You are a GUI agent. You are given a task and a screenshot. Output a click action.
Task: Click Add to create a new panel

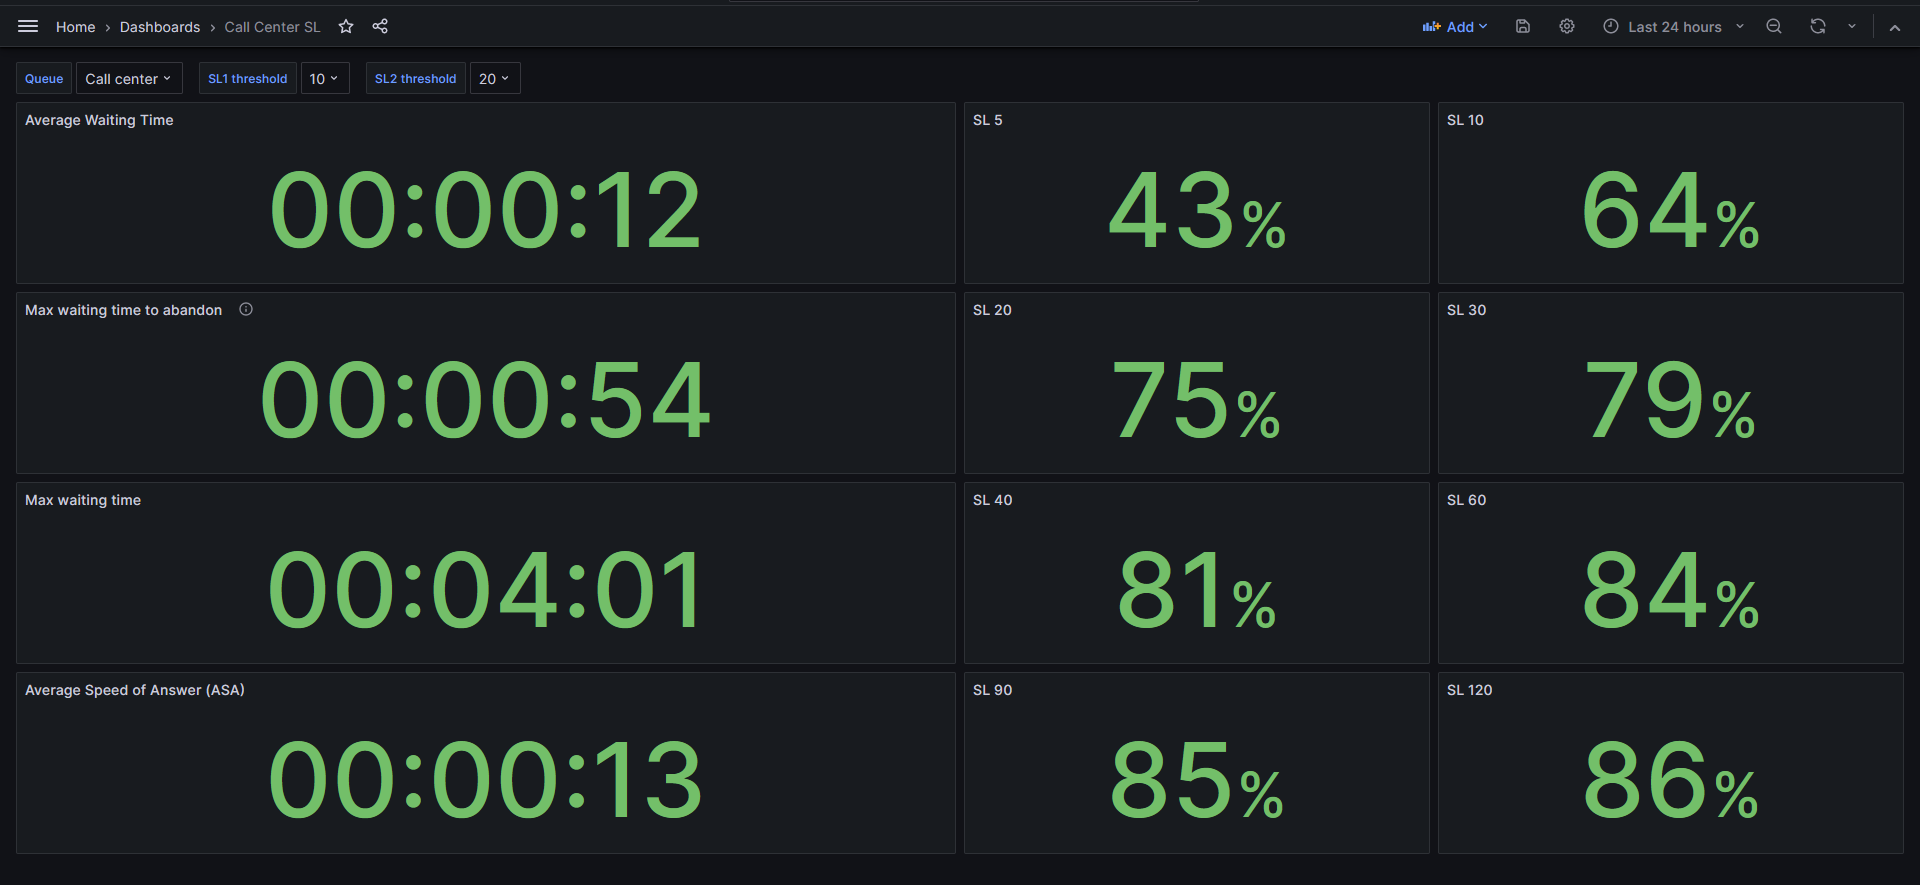tap(1455, 26)
